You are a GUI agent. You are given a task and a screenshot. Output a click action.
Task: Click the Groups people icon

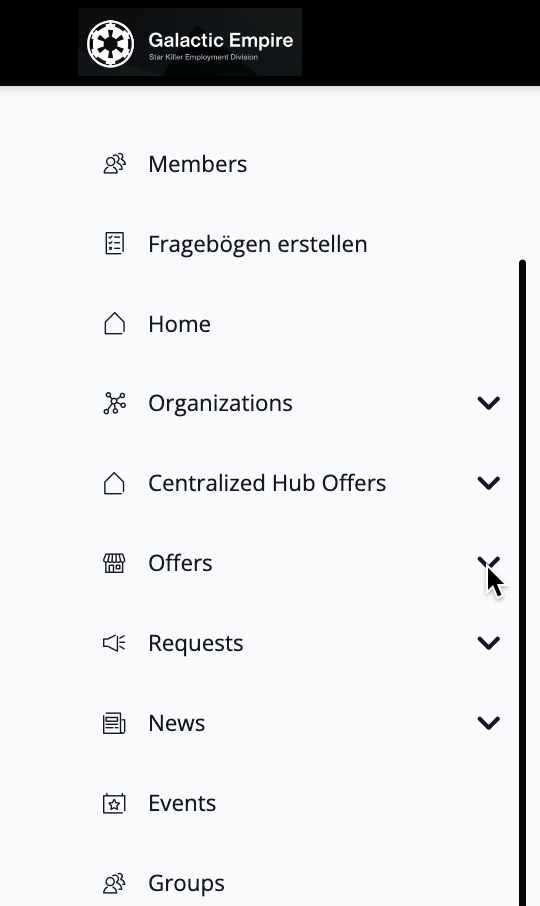[x=114, y=883]
